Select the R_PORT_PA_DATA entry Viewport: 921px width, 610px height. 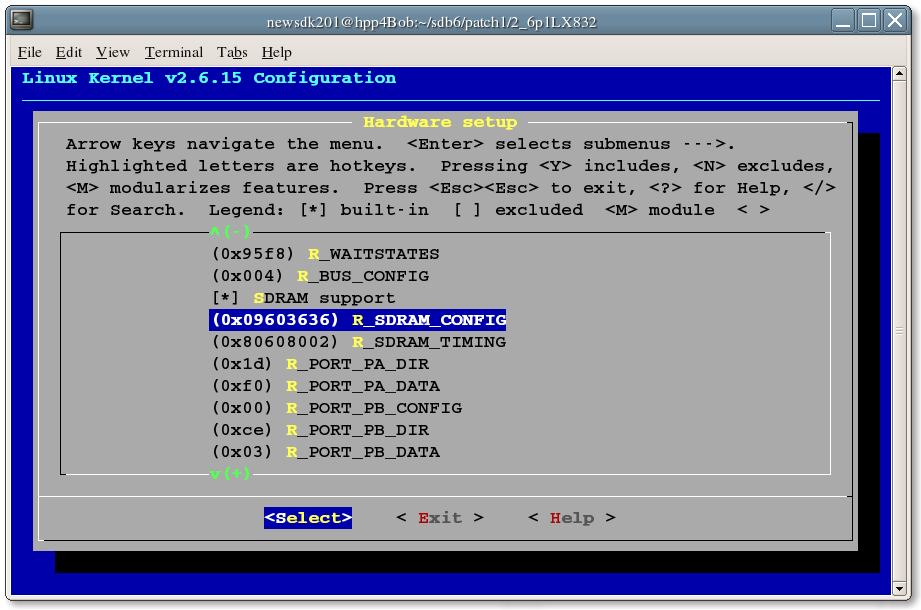point(325,386)
